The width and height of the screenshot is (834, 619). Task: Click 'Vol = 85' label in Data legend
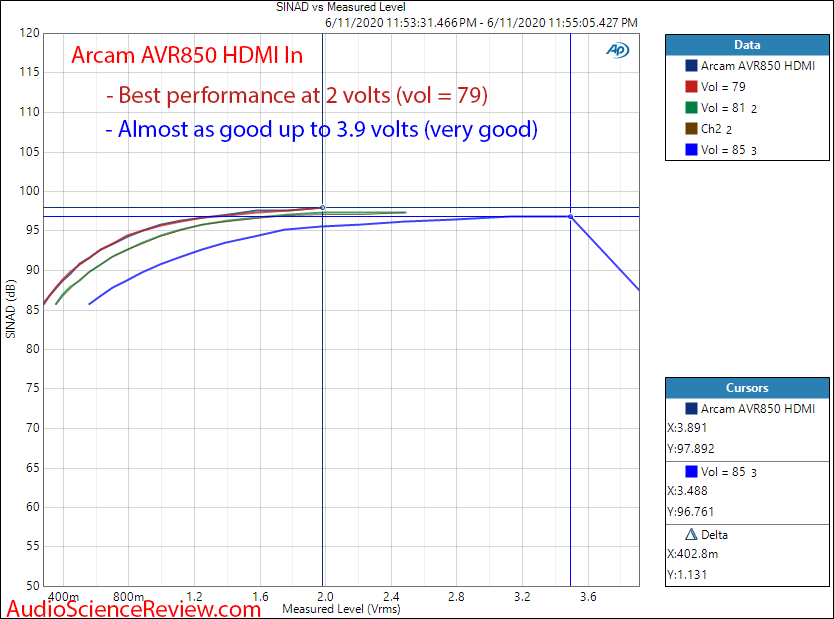[723, 150]
